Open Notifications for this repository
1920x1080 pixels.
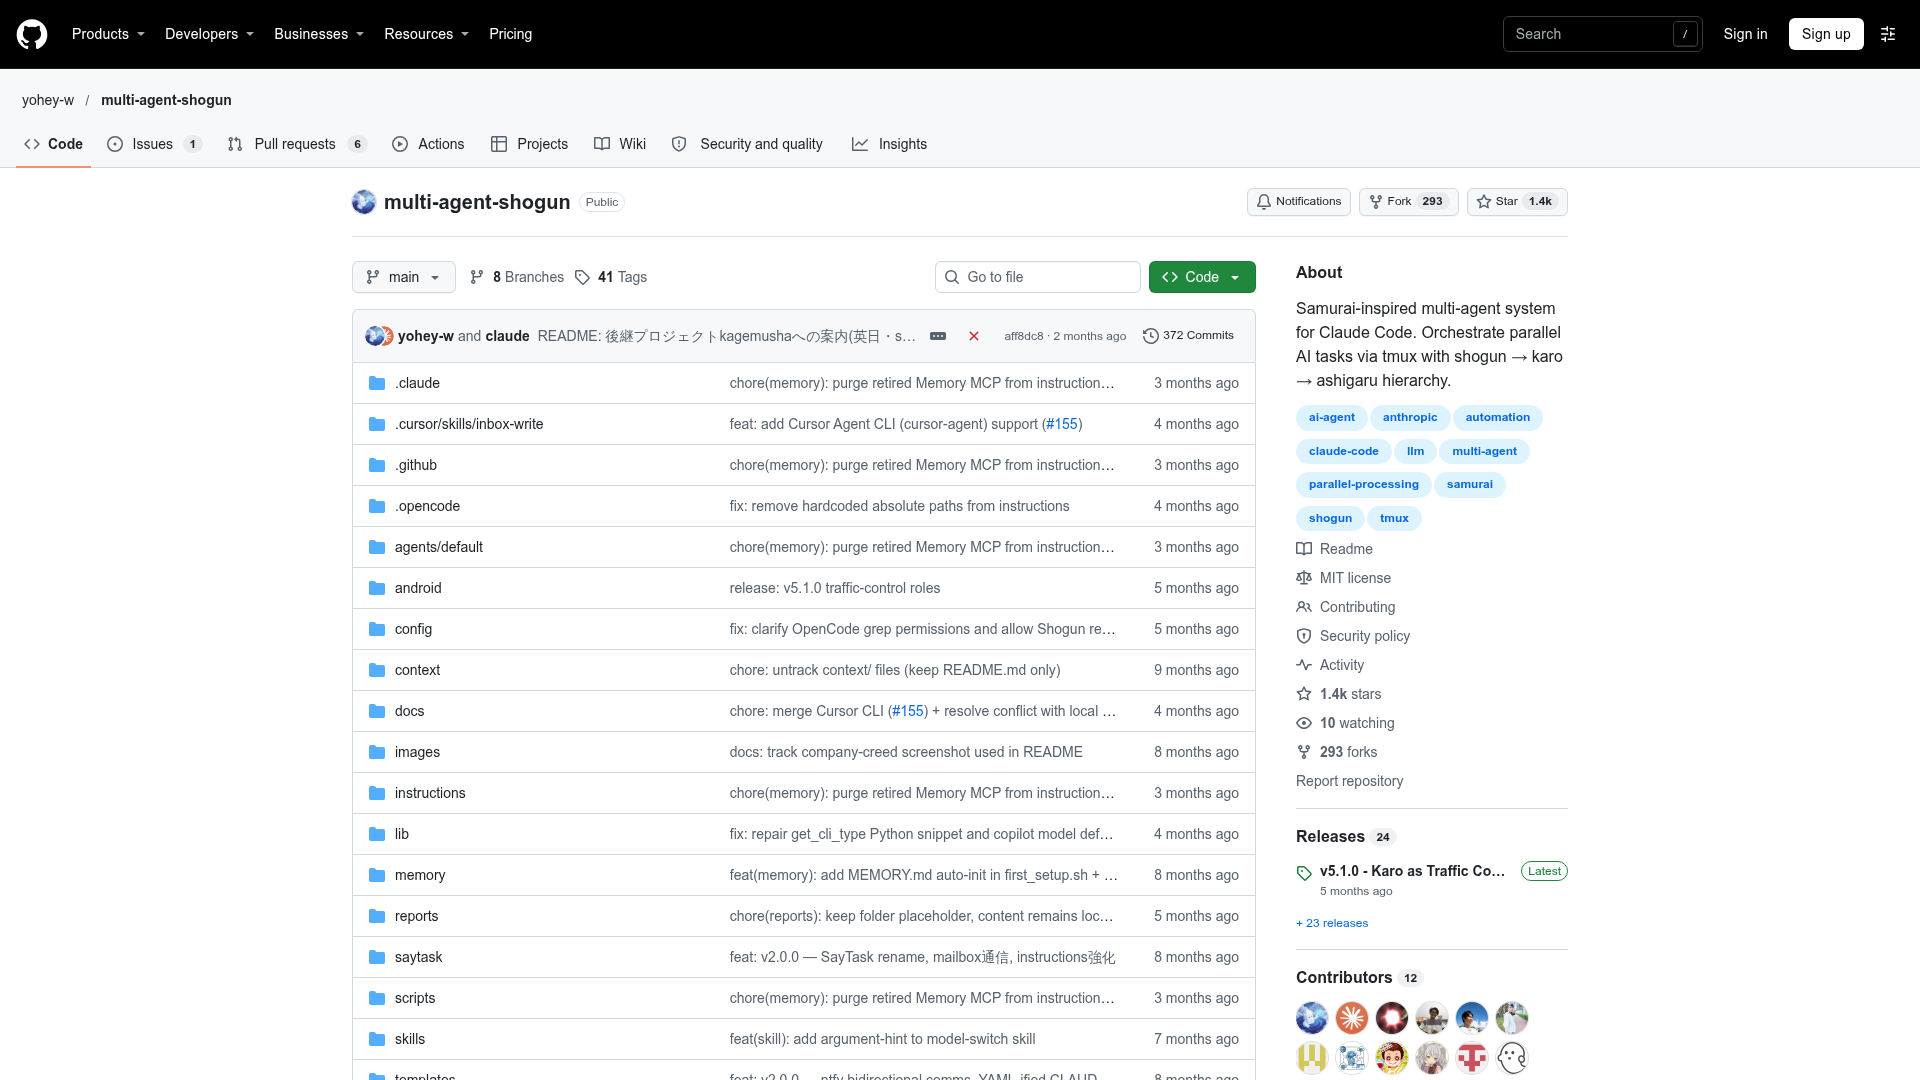(1299, 202)
